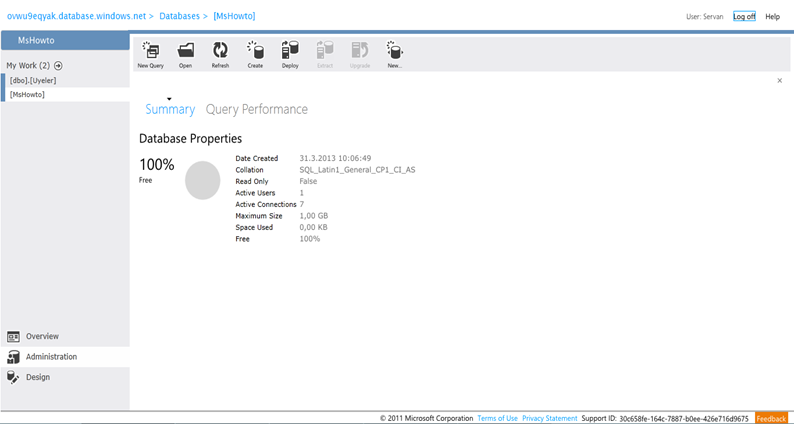Refresh the database view
The image size is (794, 424).
(220, 51)
